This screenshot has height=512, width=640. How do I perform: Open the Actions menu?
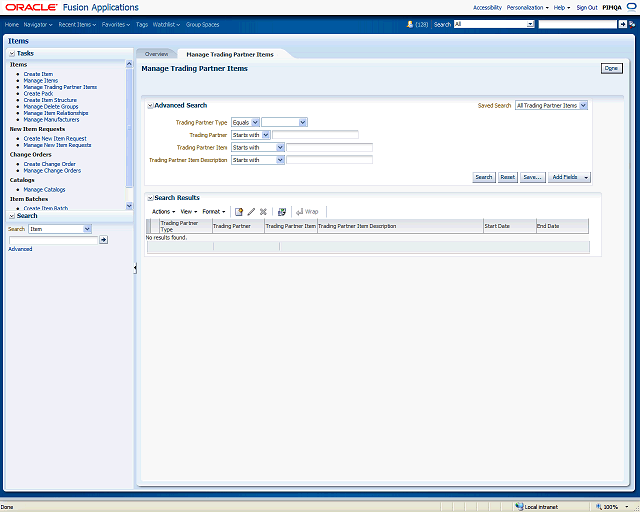pyautogui.click(x=163, y=212)
